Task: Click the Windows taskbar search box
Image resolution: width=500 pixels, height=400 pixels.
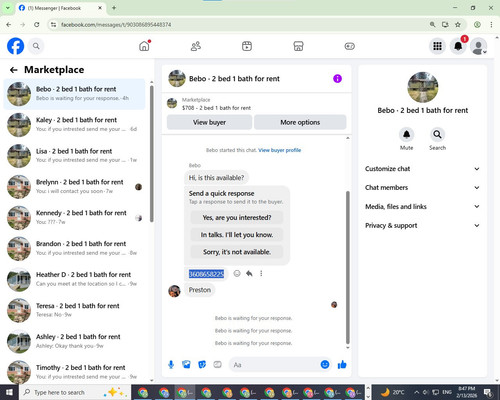Action: pyautogui.click(x=75, y=392)
